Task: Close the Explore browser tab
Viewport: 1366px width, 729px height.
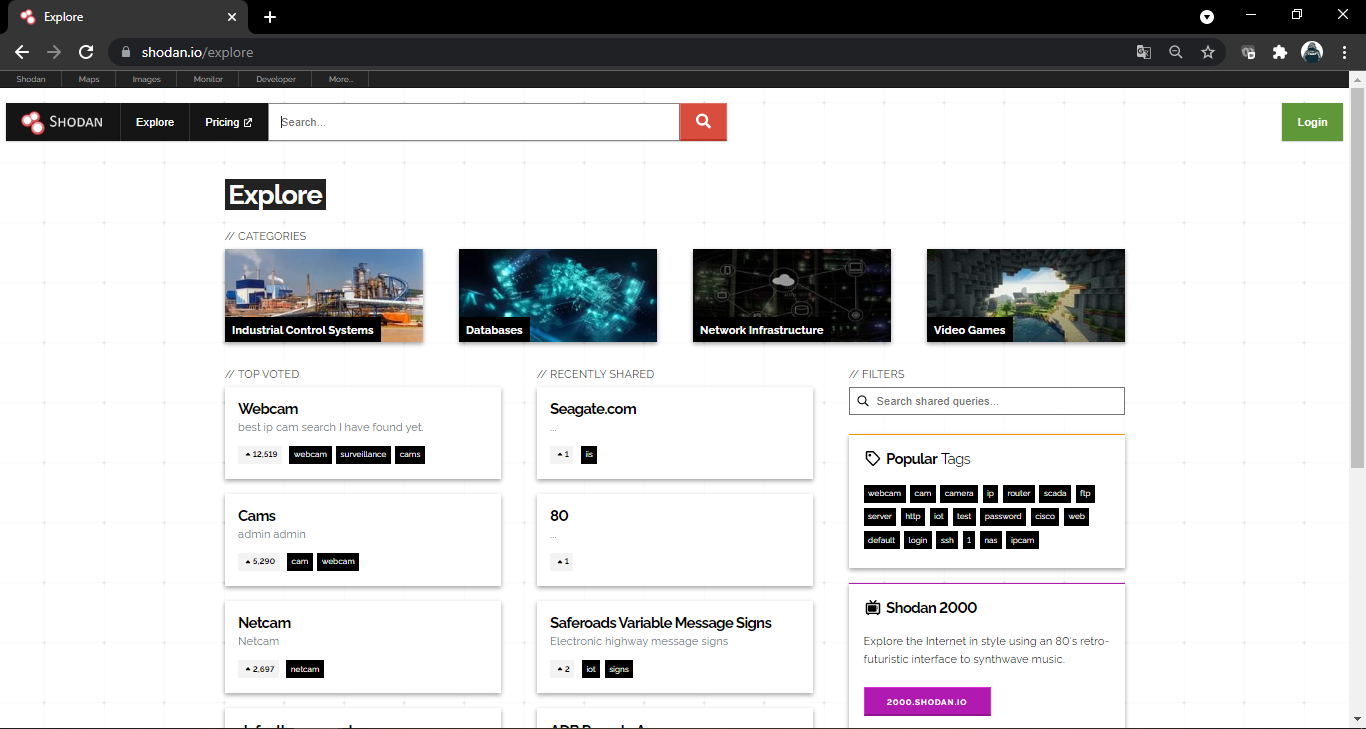Action: point(232,17)
